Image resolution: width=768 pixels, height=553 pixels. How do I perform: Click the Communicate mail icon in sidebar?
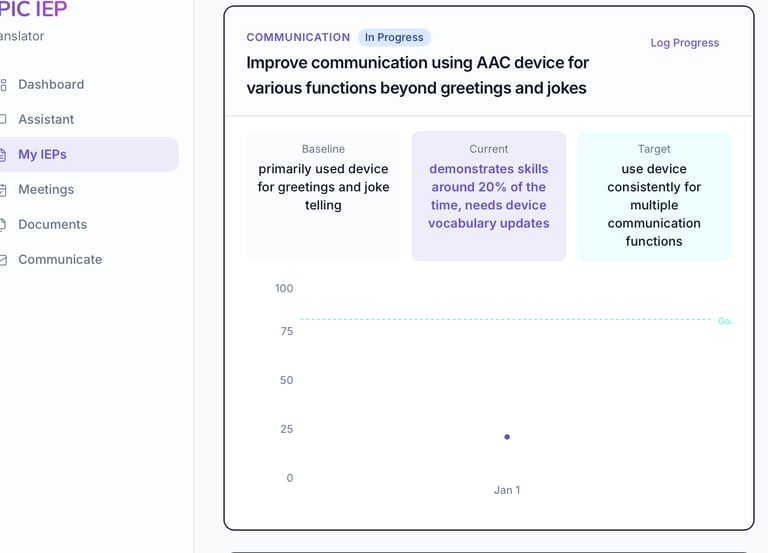(3, 260)
